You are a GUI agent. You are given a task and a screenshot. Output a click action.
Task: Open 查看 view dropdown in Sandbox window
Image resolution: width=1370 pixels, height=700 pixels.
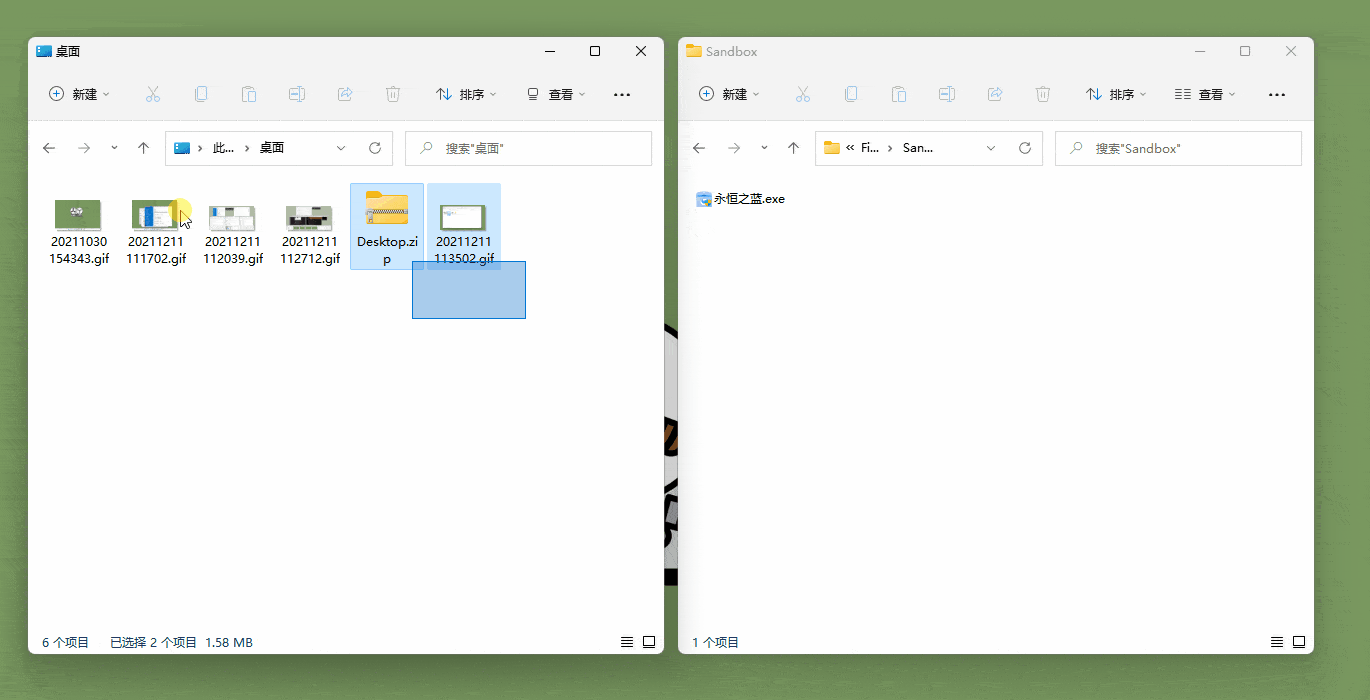(x=1206, y=94)
